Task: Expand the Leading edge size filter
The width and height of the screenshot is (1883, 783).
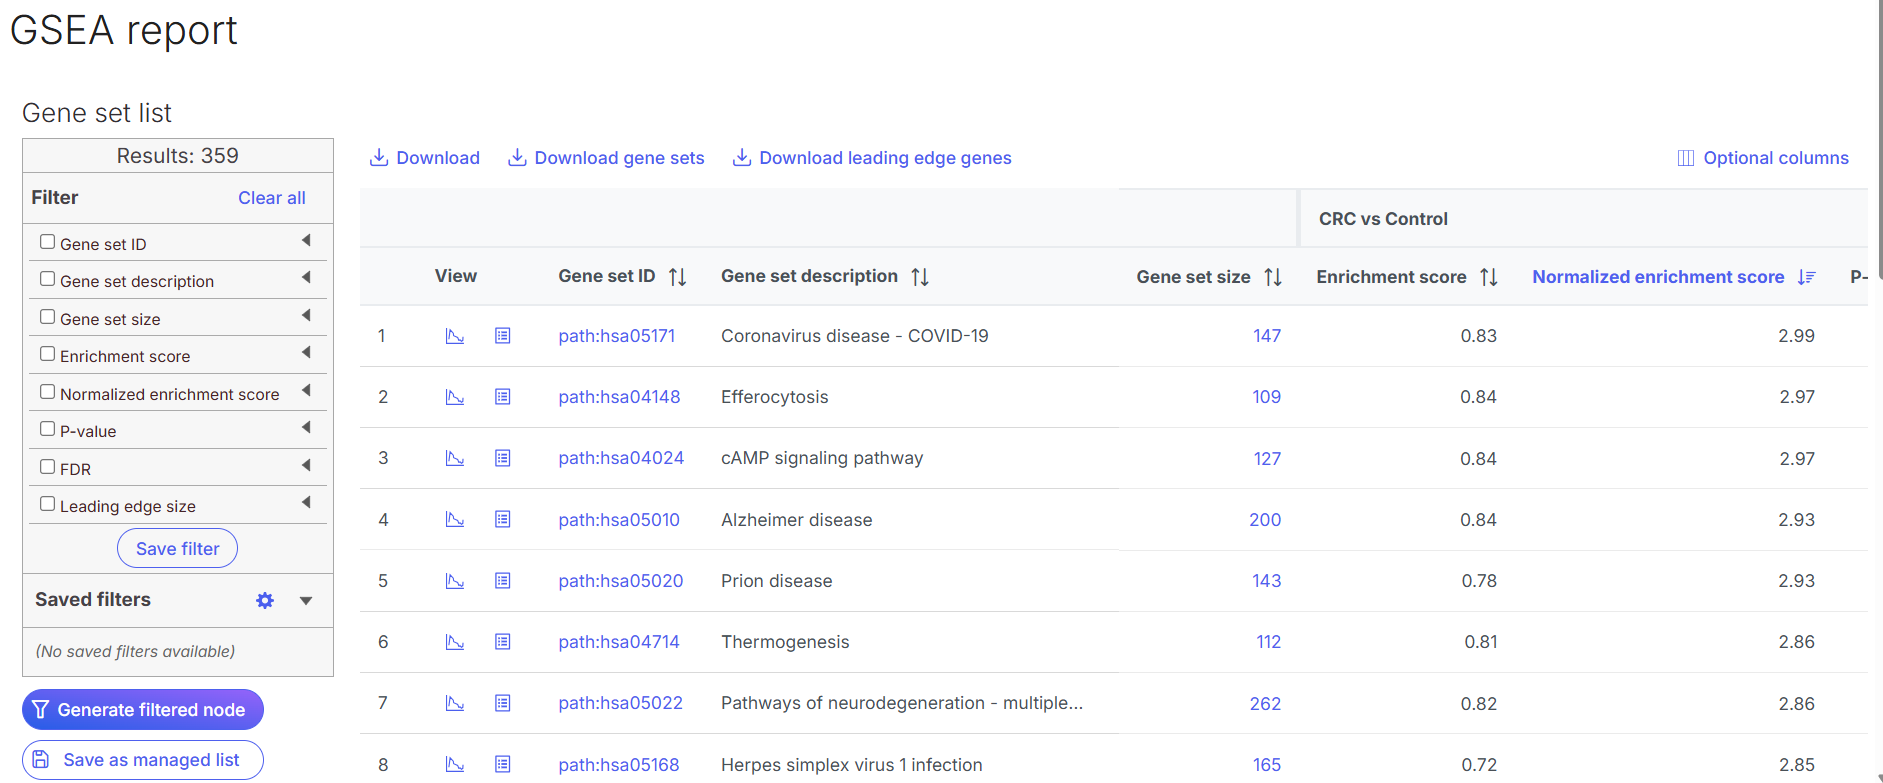Action: click(306, 503)
